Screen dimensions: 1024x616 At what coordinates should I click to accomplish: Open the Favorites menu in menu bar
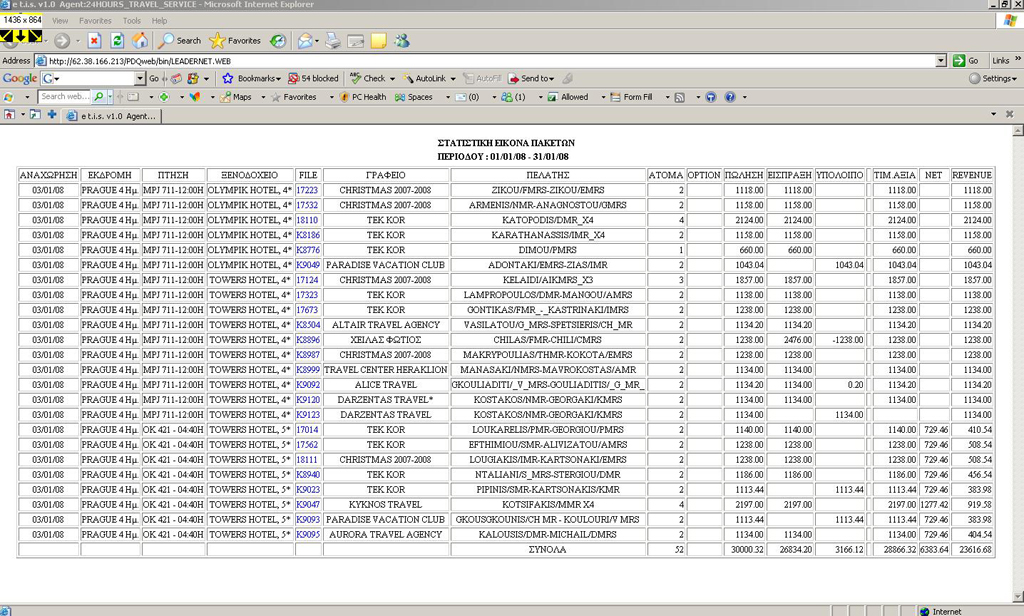tap(95, 21)
